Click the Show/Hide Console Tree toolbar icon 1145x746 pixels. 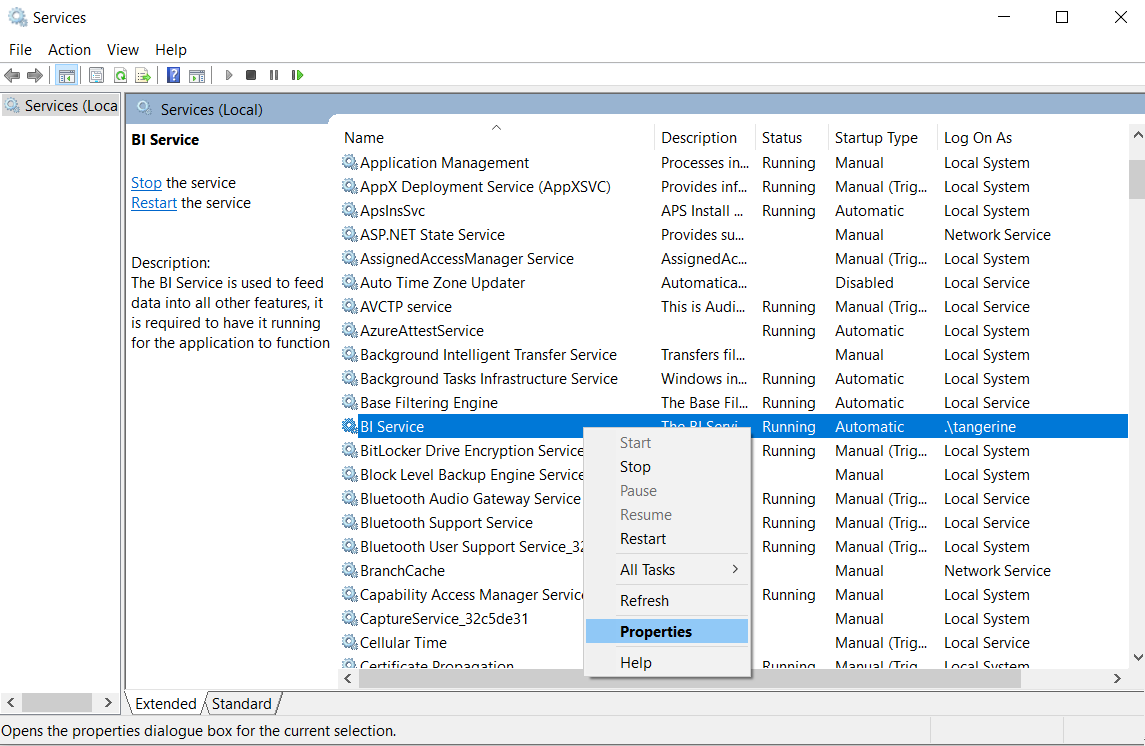tap(67, 75)
